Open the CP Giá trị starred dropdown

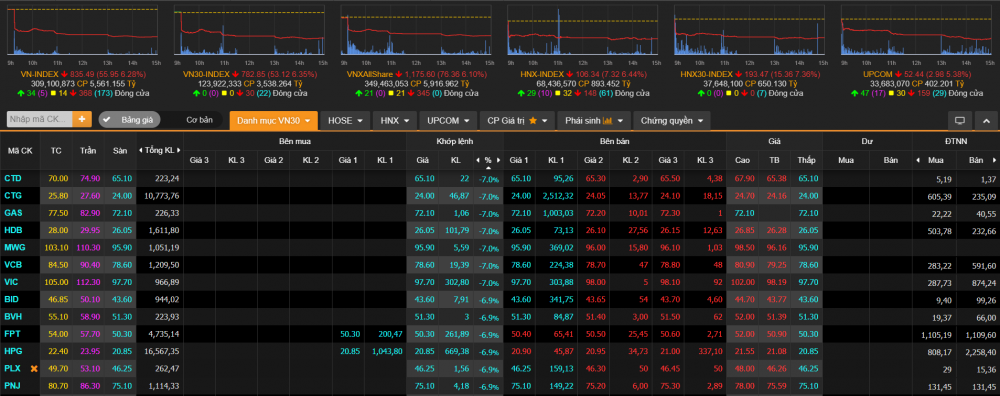pos(517,120)
